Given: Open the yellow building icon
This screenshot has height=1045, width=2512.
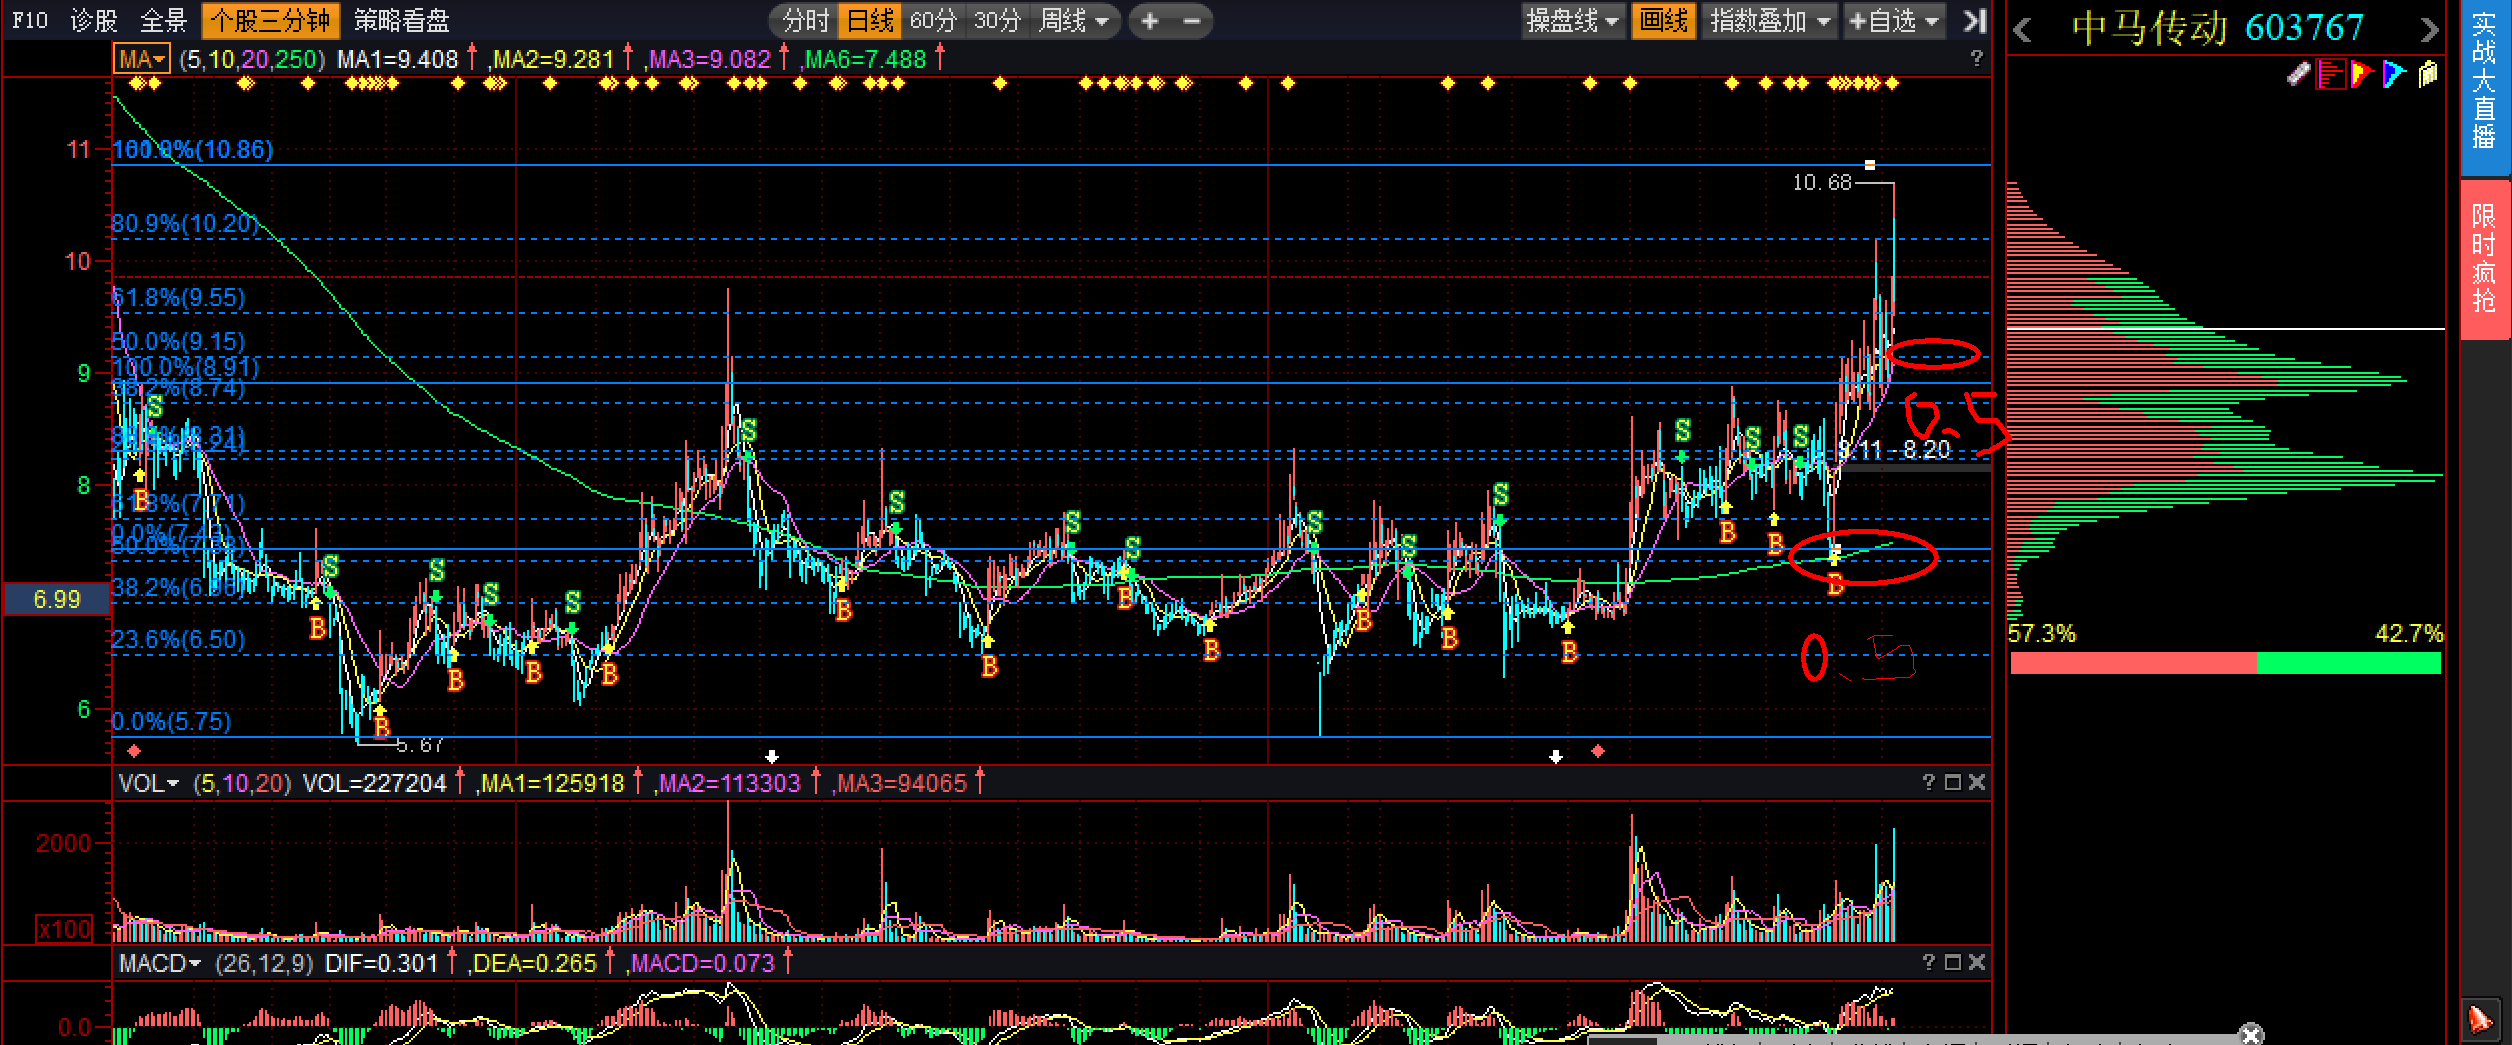Looking at the screenshot, I should coord(2428,74).
